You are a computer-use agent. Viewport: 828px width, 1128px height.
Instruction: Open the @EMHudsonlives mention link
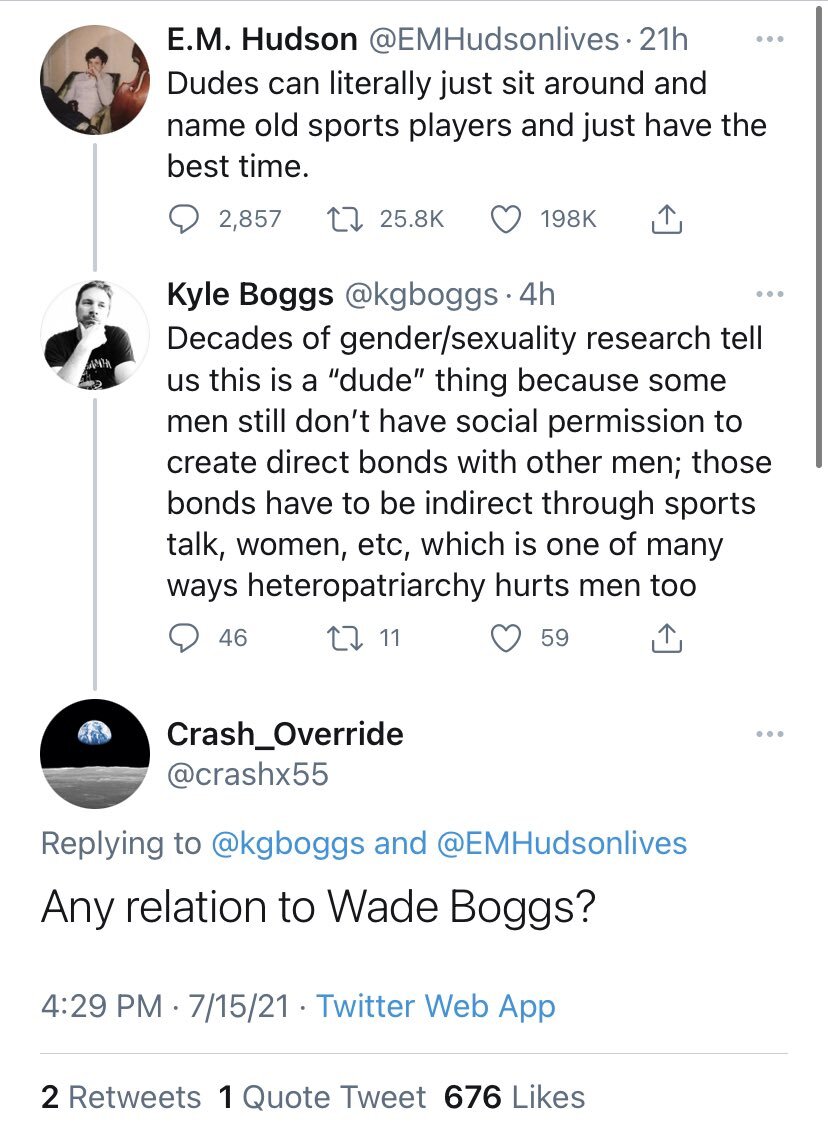(564, 843)
